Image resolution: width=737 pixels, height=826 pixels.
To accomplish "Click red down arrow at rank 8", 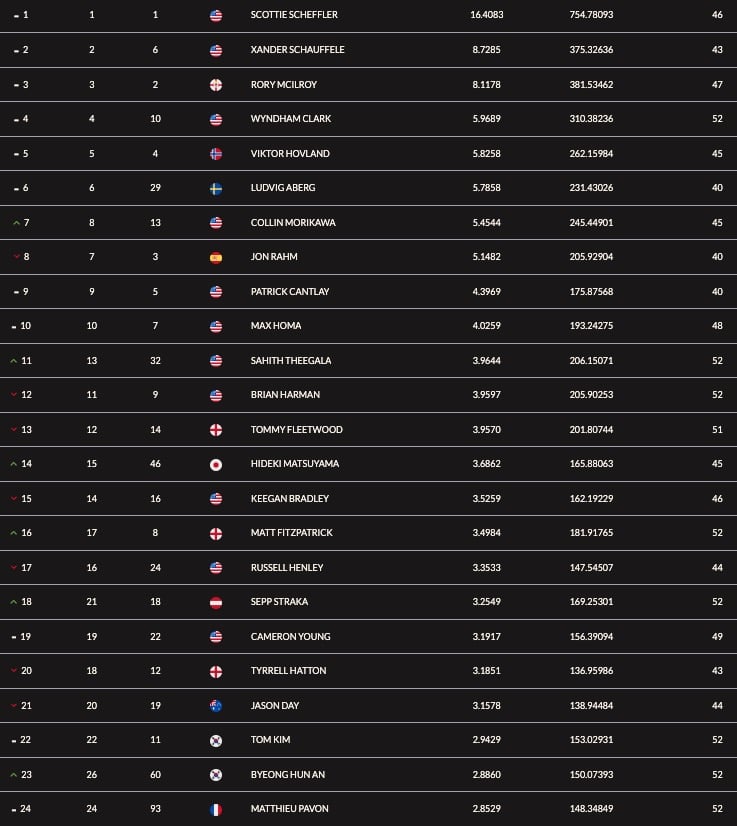I will pyautogui.click(x=16, y=257).
